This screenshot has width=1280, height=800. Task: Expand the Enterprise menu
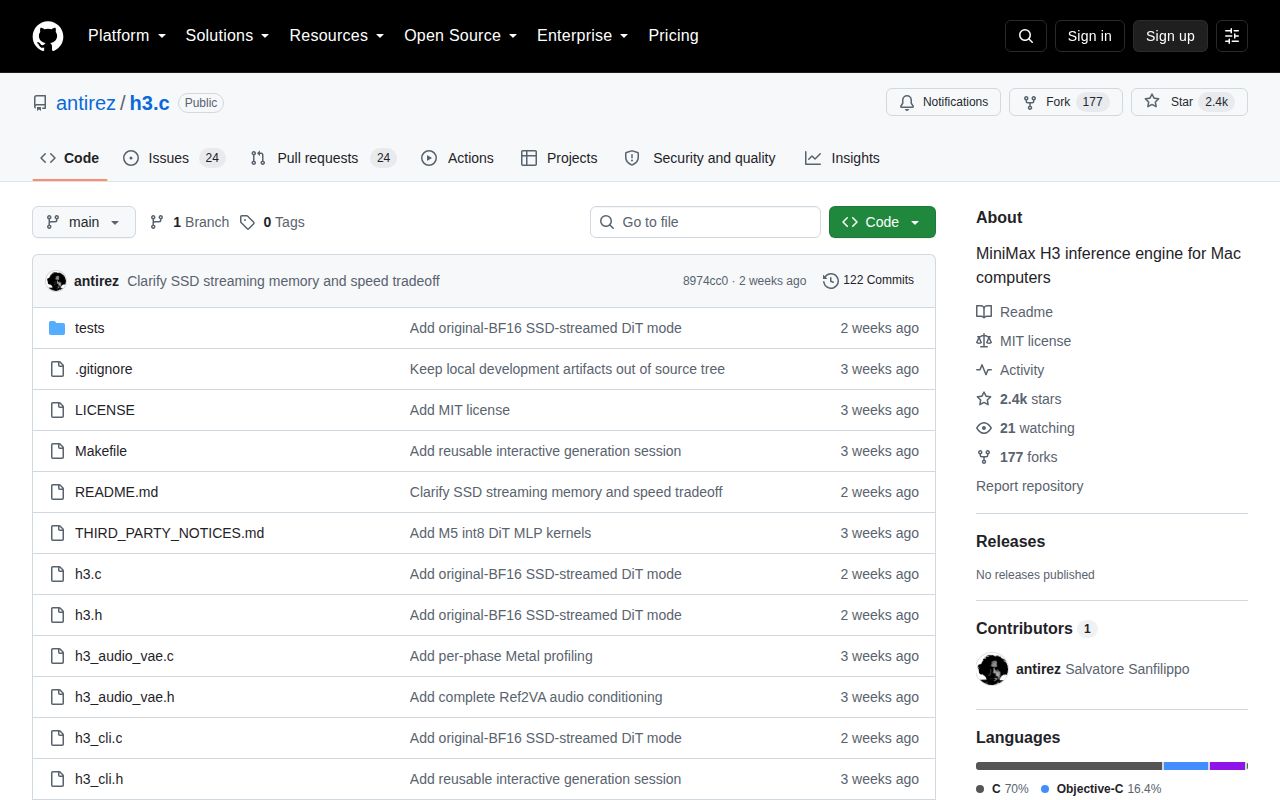pyautogui.click(x=582, y=36)
